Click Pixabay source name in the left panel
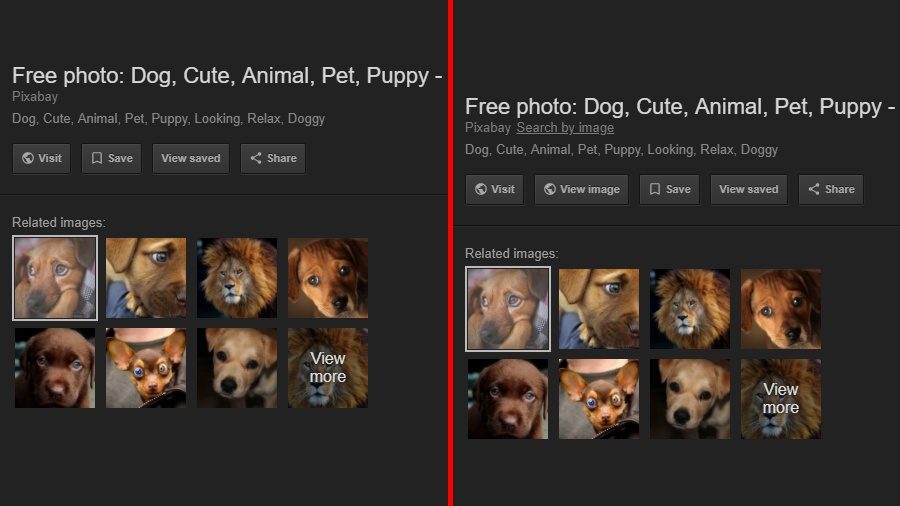Screen dimensions: 900x506 point(35,97)
